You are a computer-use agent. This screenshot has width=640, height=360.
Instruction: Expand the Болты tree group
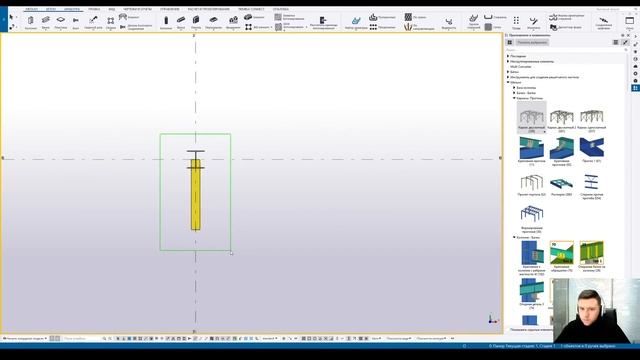[508, 72]
